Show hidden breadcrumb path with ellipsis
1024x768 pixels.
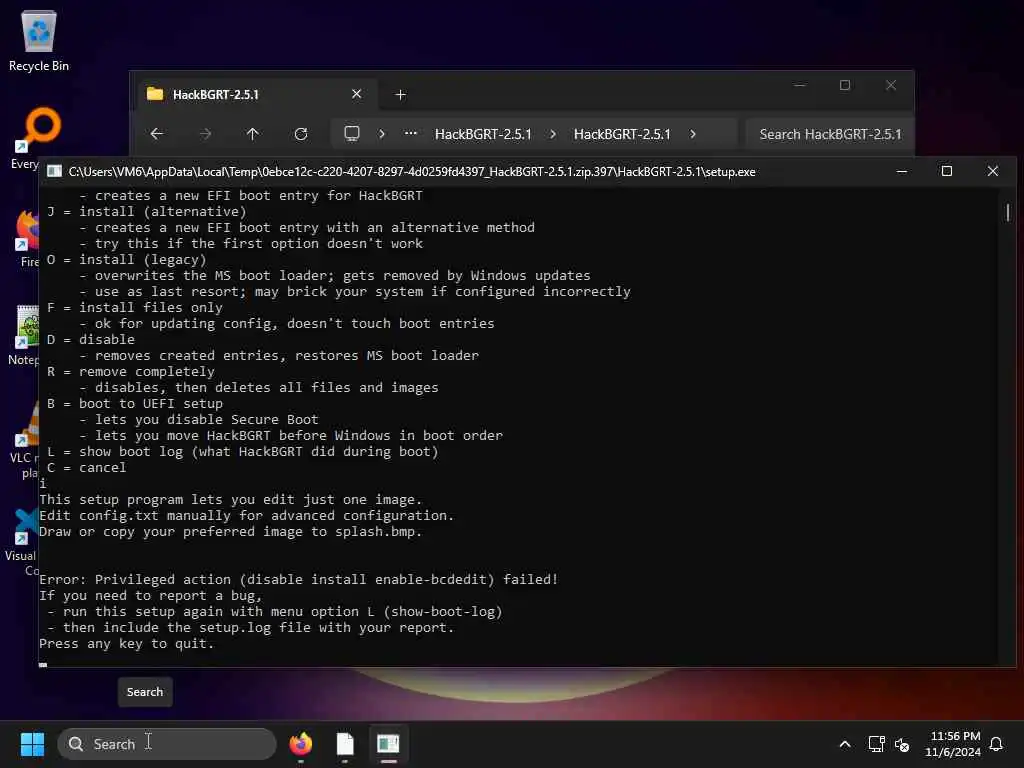tap(411, 133)
